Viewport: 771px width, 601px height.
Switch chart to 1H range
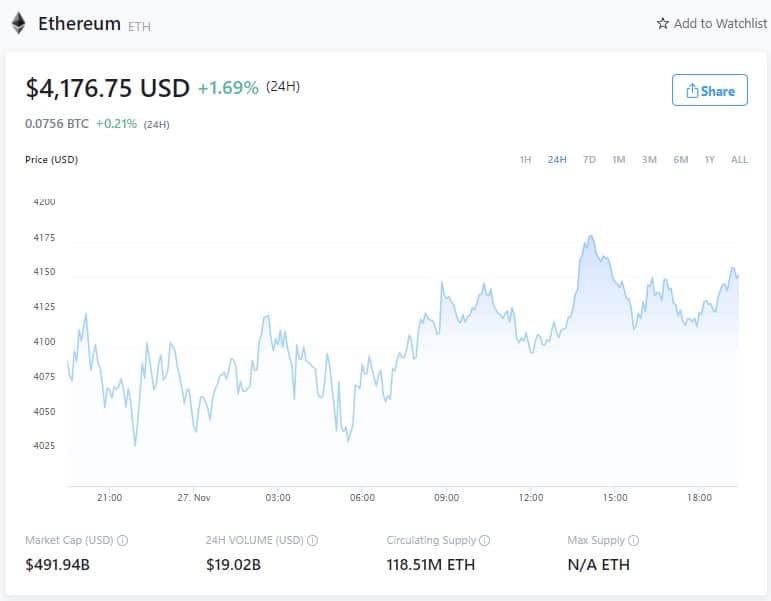click(x=525, y=159)
